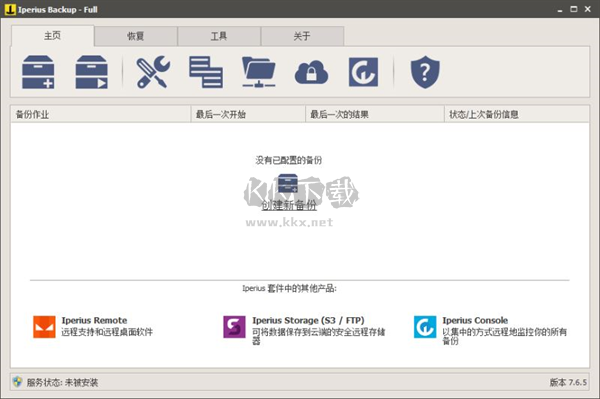Click the 创建新备份 link

point(289,205)
